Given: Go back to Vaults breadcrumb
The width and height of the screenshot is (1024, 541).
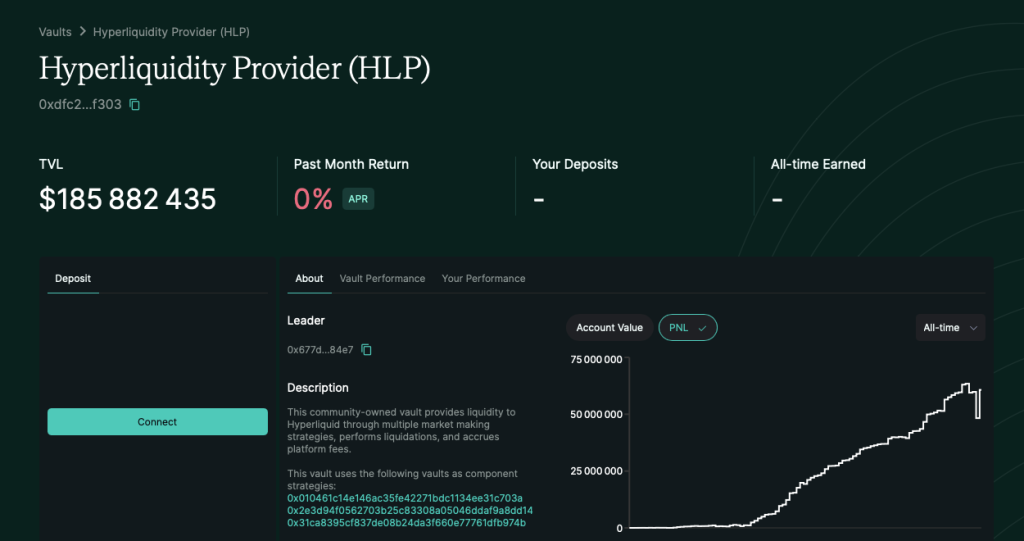Looking at the screenshot, I should tap(55, 31).
